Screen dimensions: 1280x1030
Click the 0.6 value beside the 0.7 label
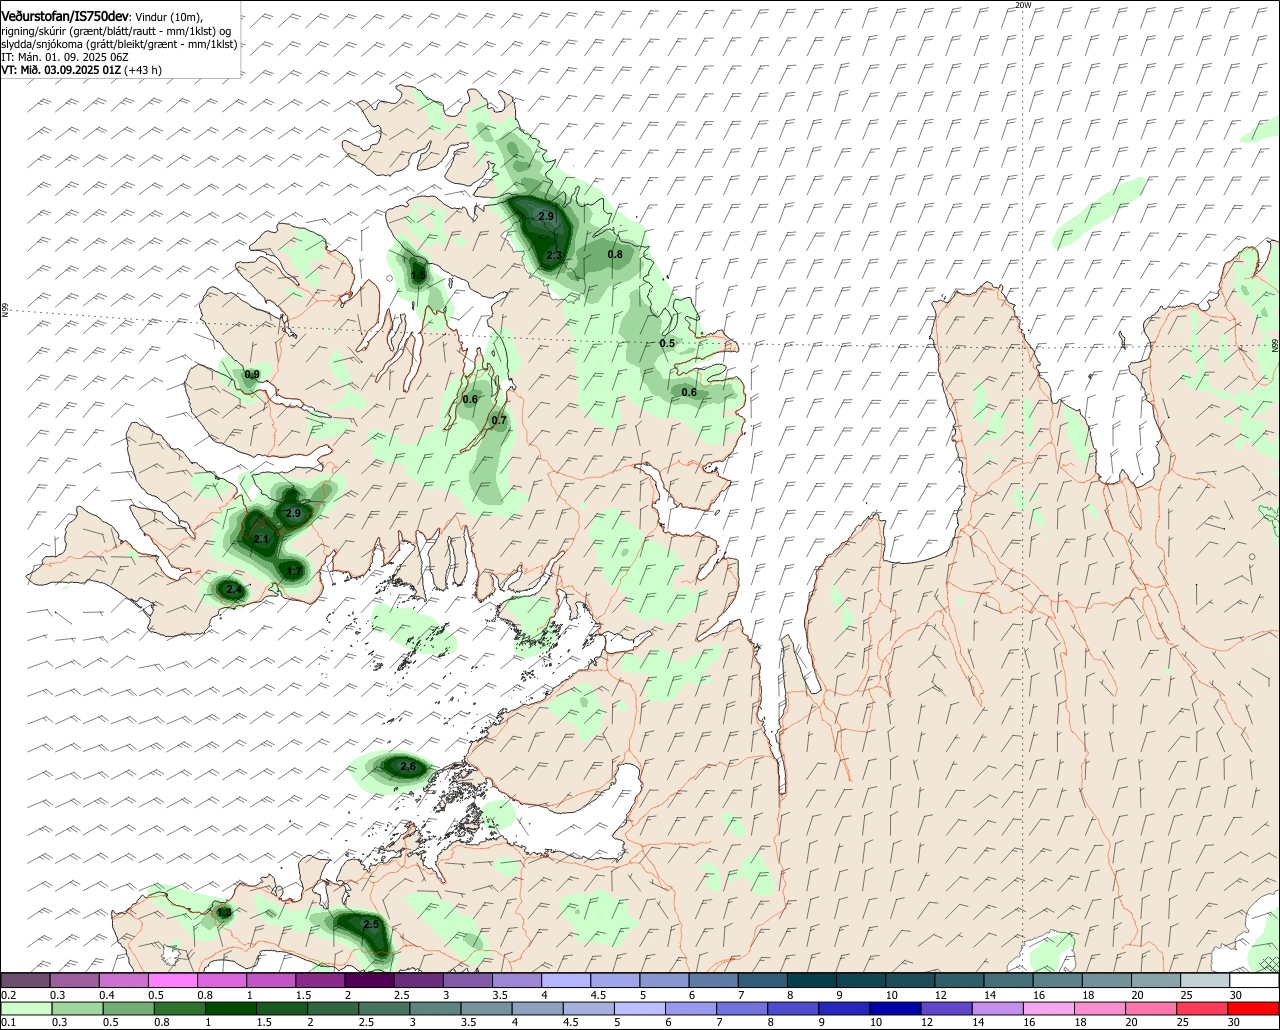pos(470,400)
